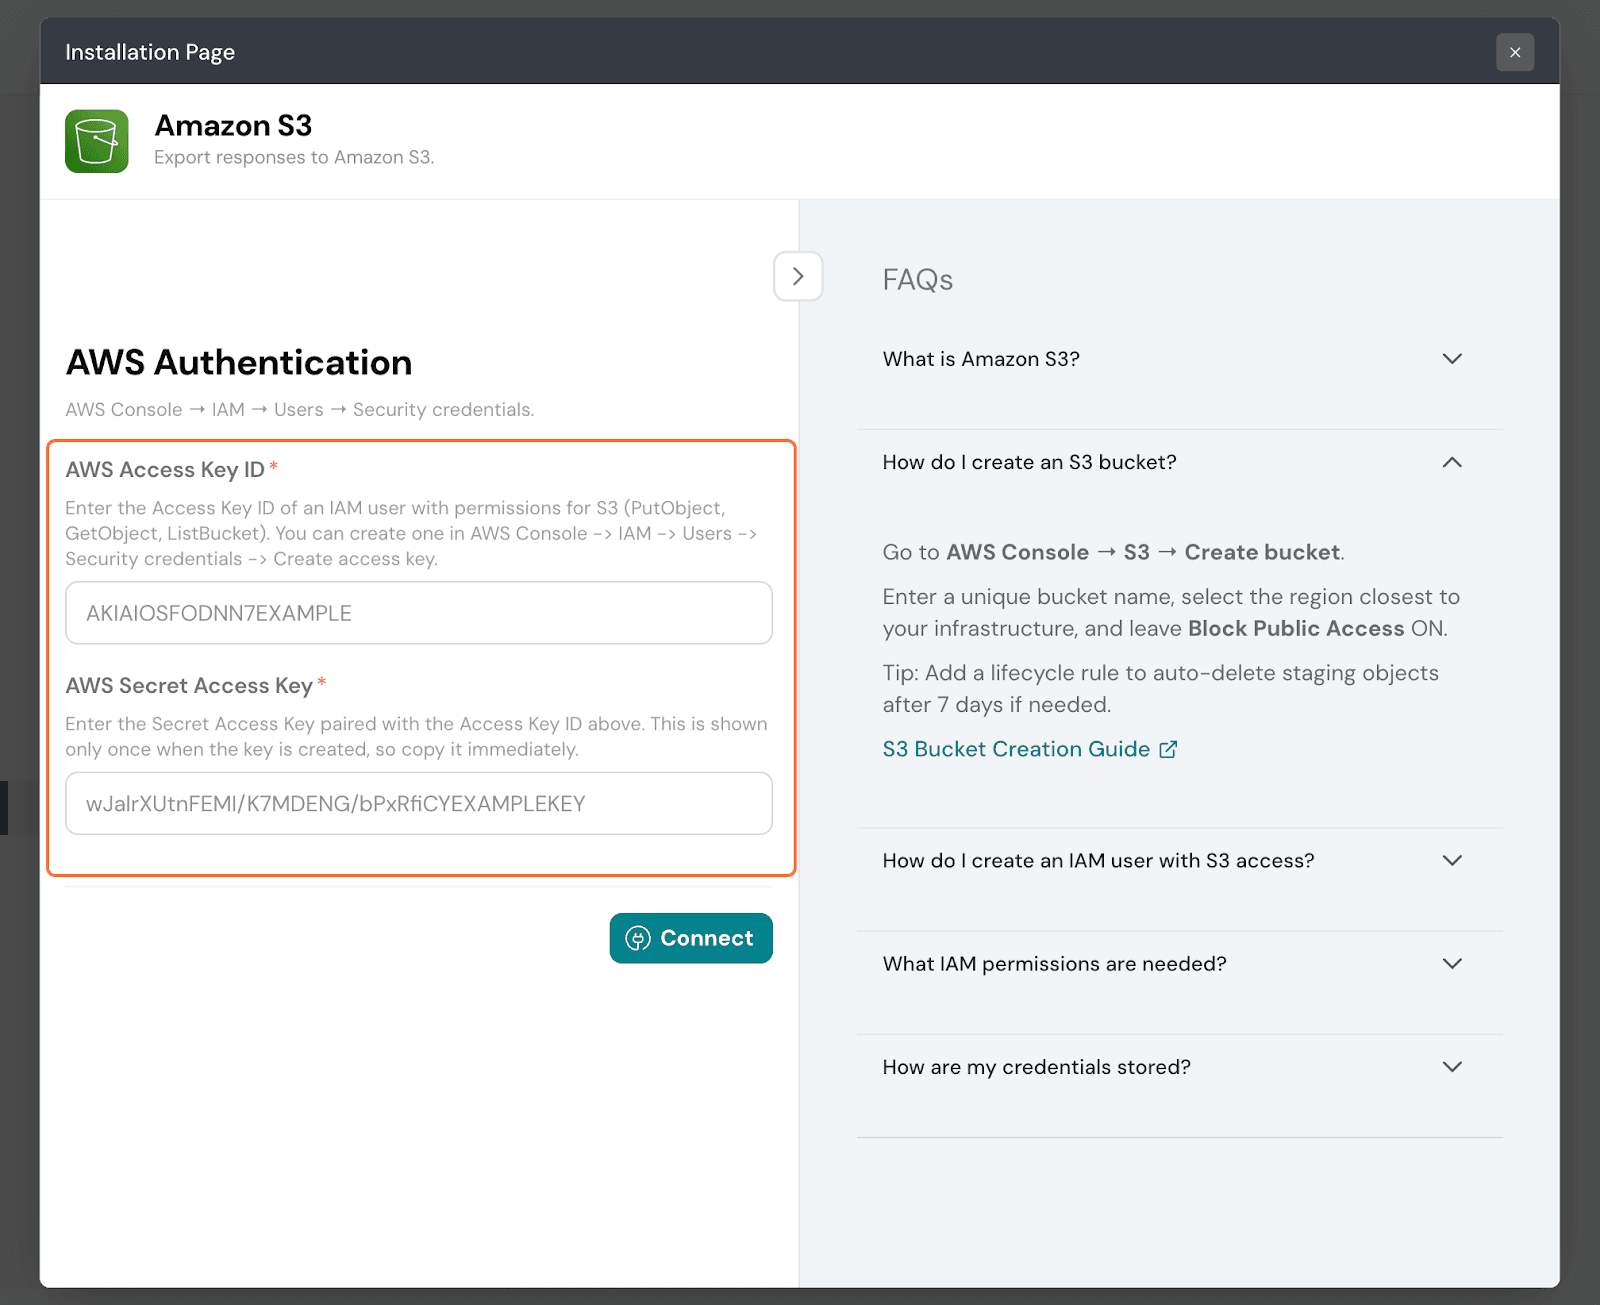Click the Amazon S3 green bucket logo
The width and height of the screenshot is (1600, 1305).
click(97, 141)
